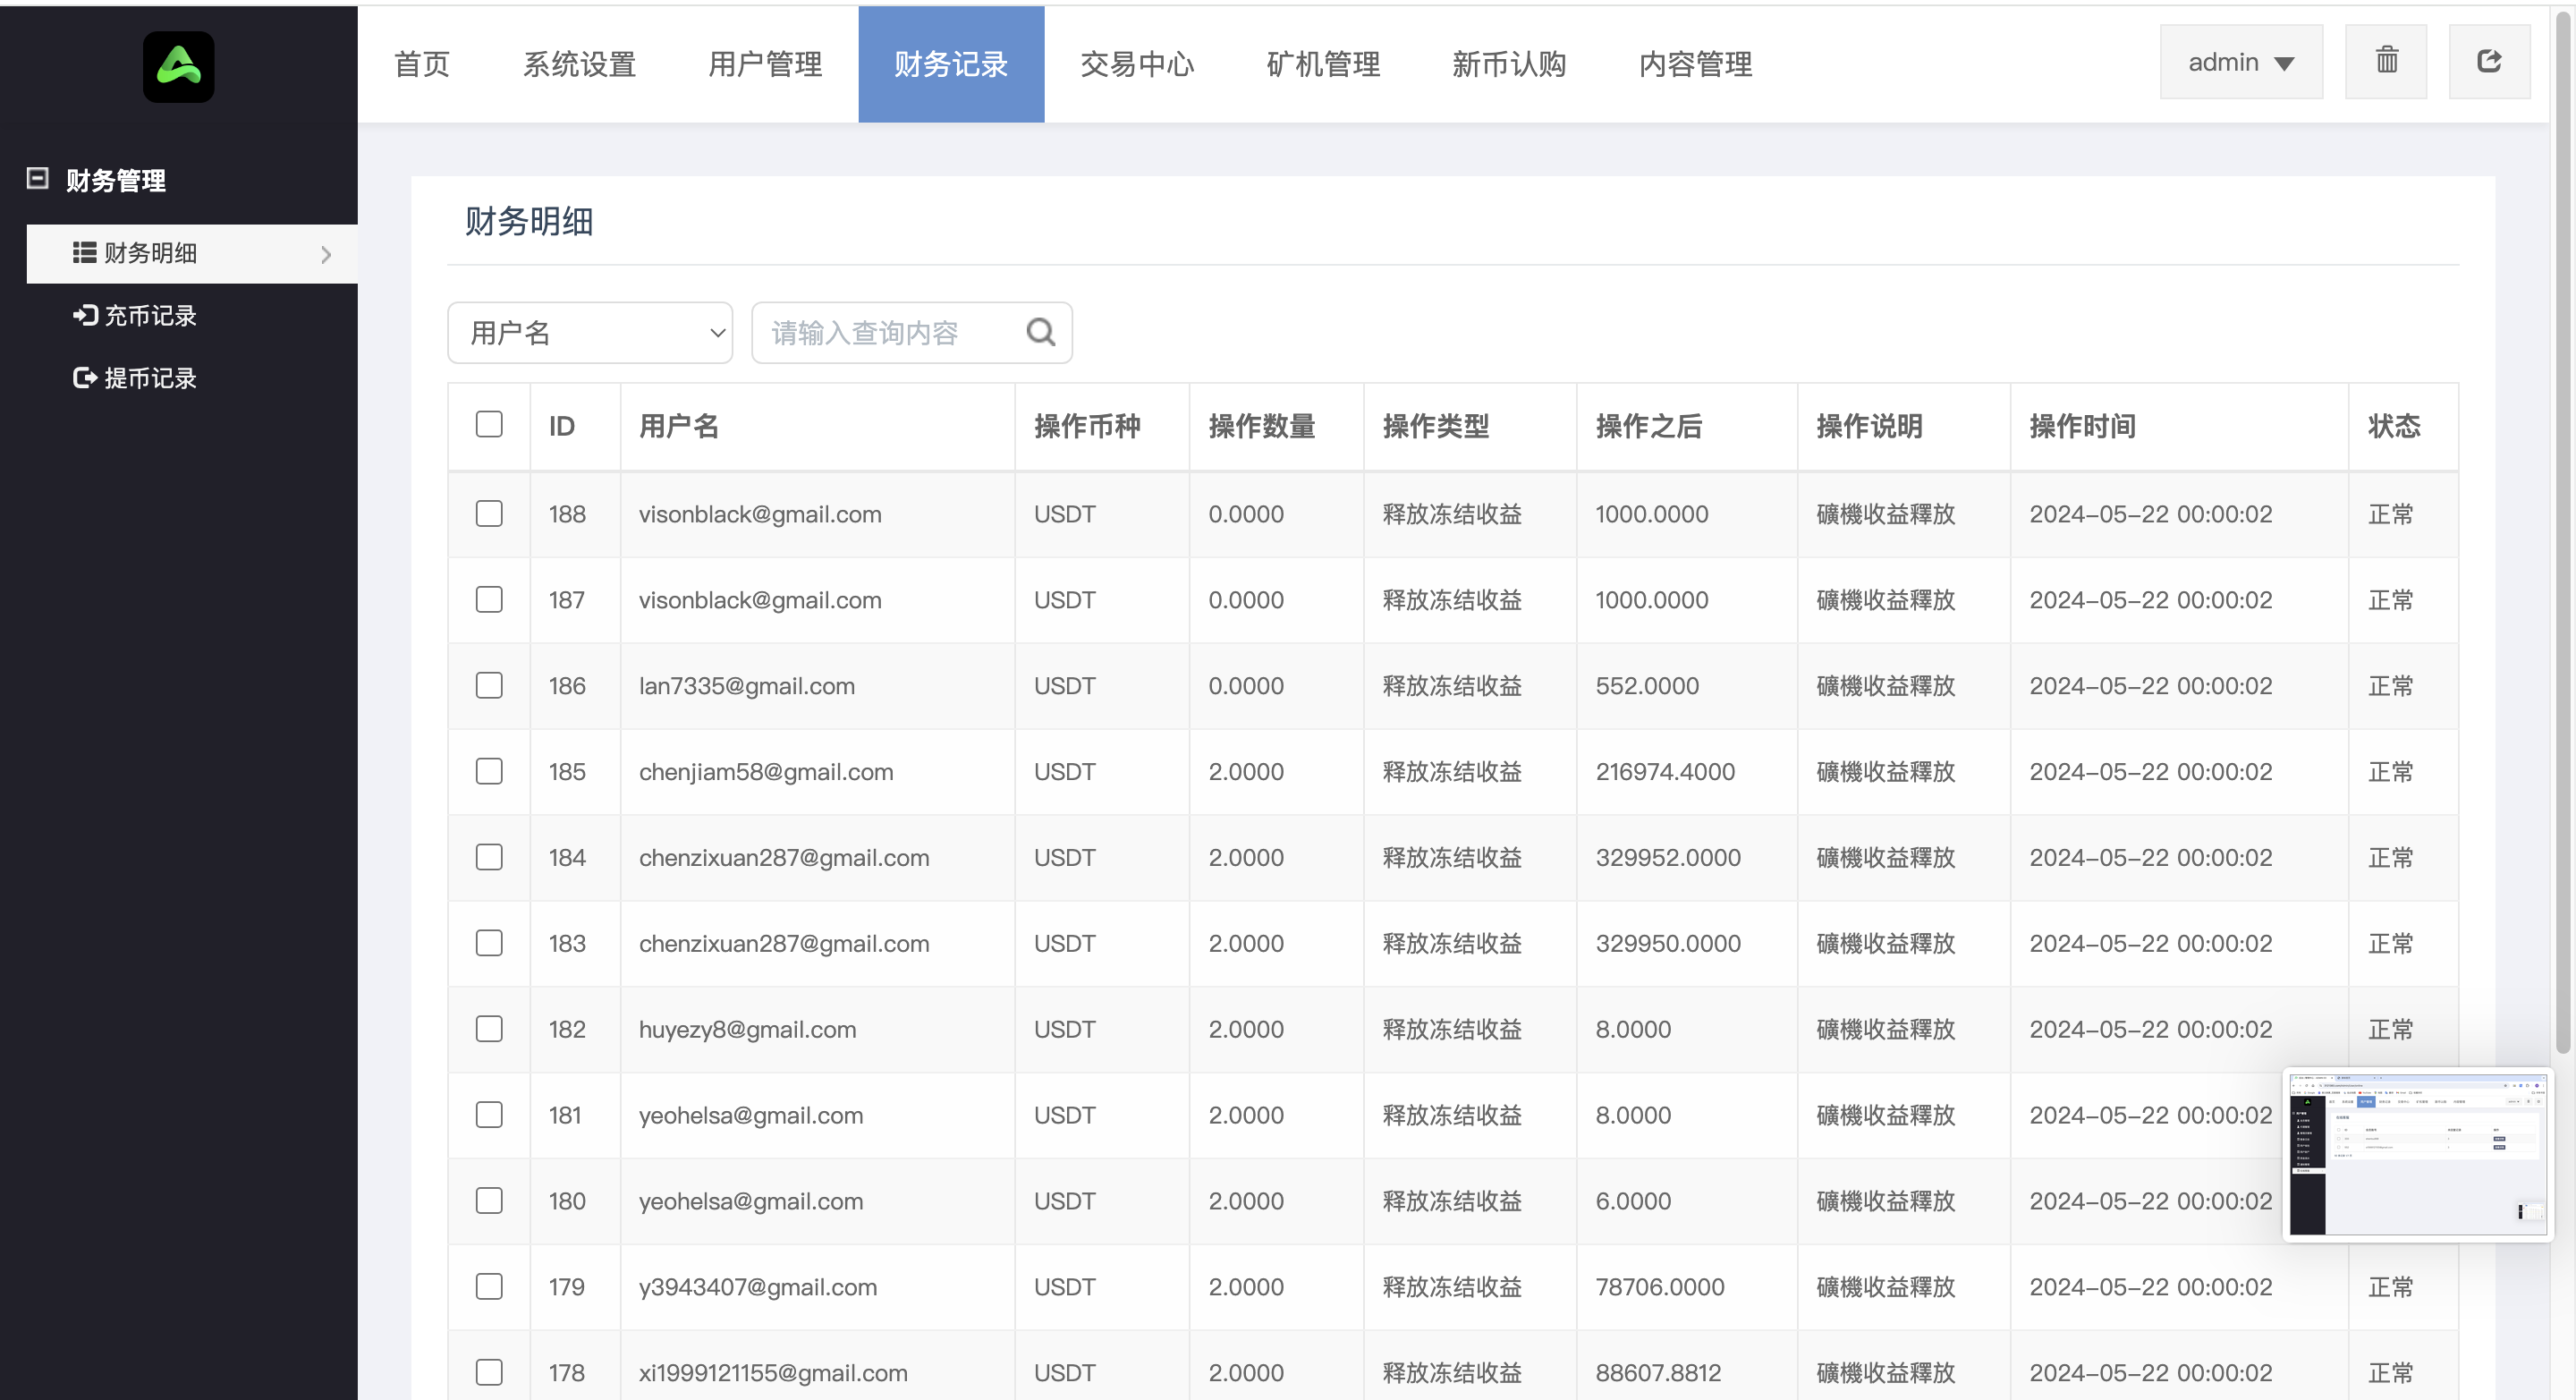Click the 操作时间 column header
2576x1400 pixels.
pyautogui.click(x=2082, y=427)
